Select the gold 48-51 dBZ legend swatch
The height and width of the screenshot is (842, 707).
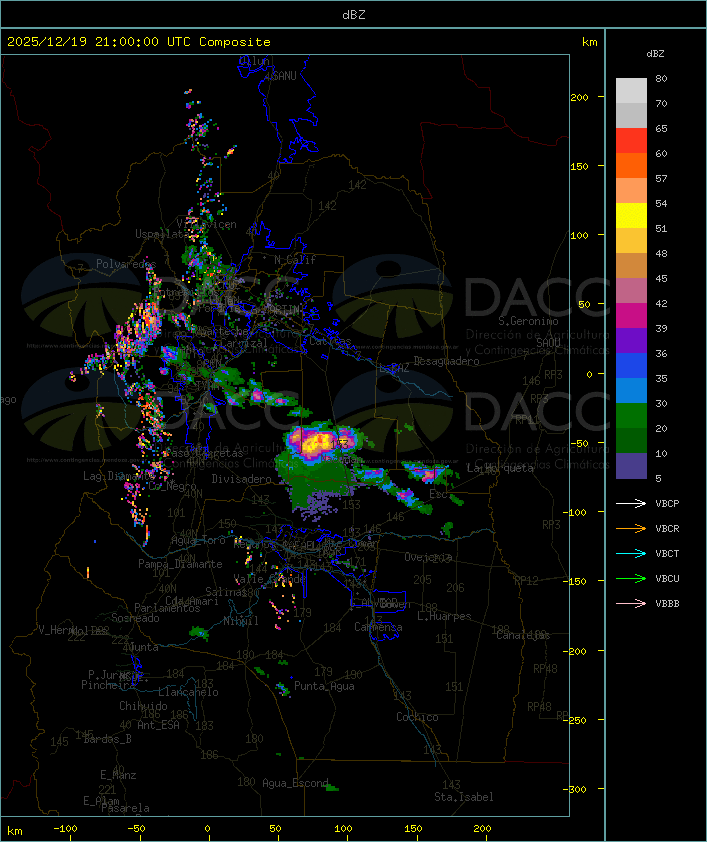pyautogui.click(x=631, y=241)
